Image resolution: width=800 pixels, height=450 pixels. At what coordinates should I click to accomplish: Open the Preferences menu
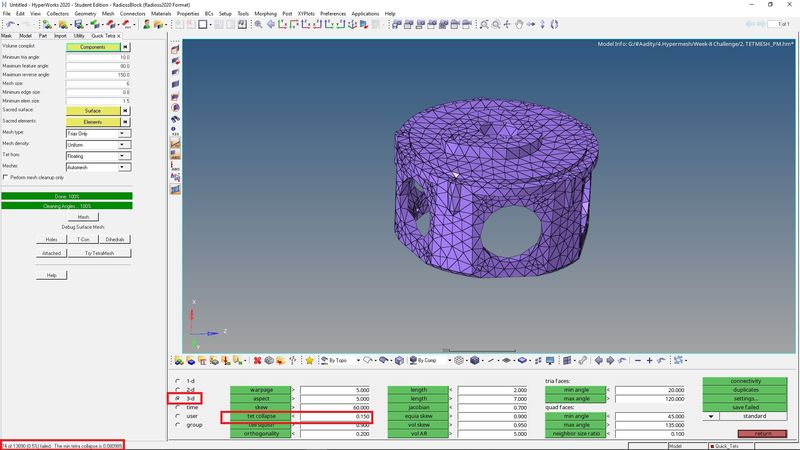click(x=333, y=13)
